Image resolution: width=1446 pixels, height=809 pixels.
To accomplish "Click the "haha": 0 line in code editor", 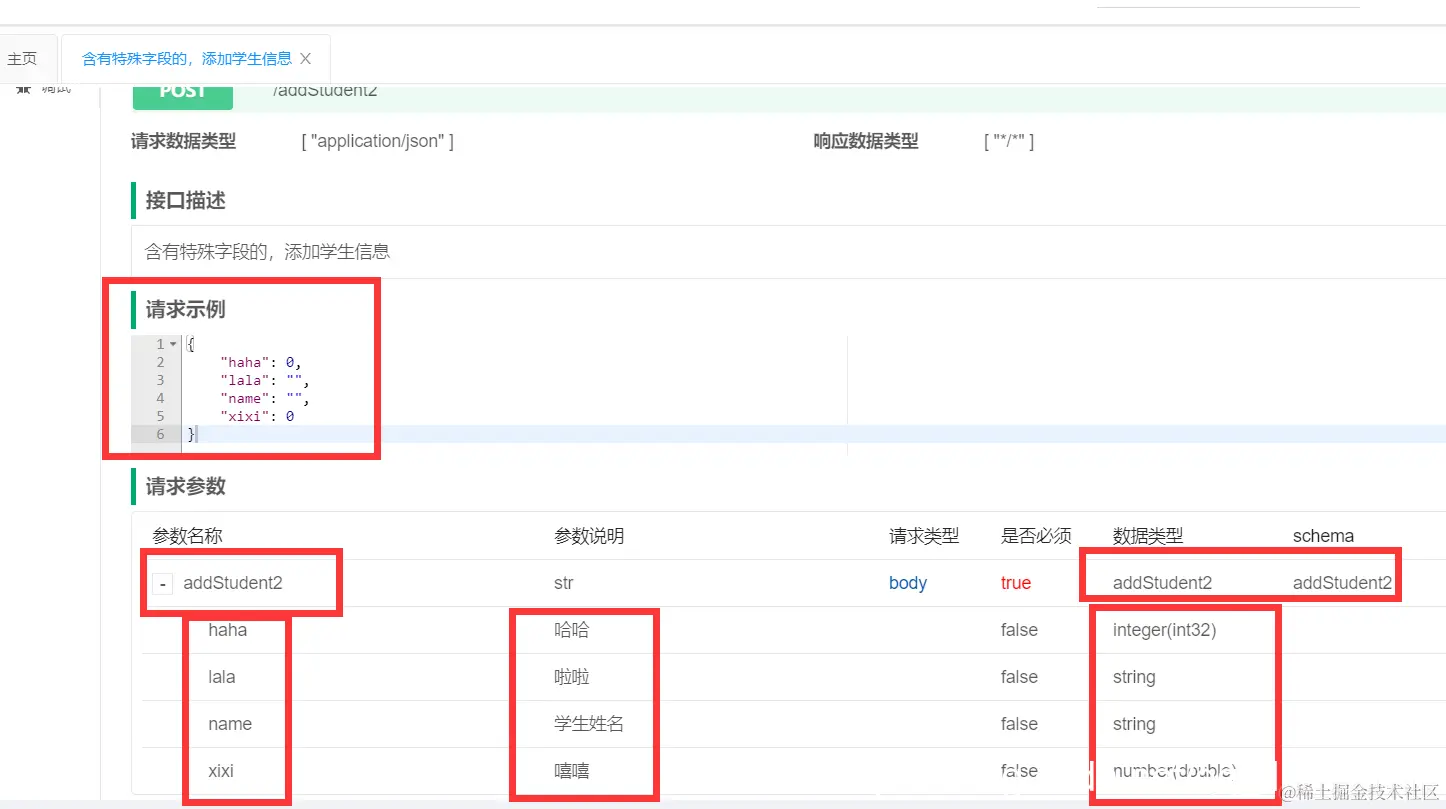I will (260, 362).
